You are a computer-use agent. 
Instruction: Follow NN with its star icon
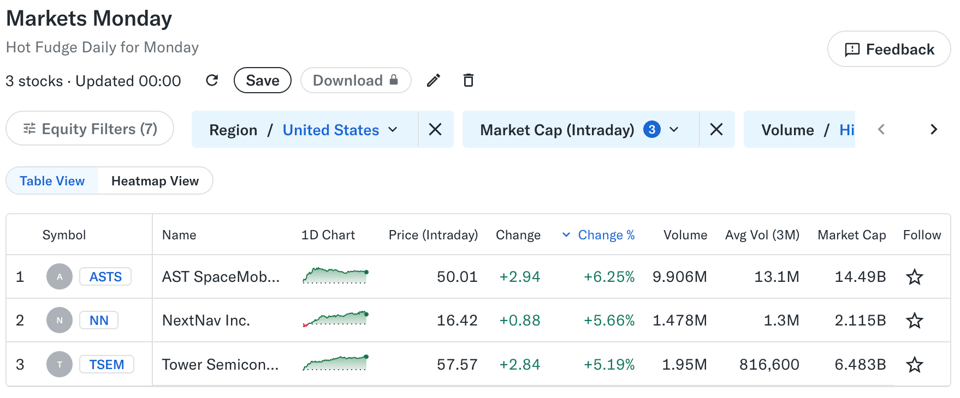tap(914, 320)
